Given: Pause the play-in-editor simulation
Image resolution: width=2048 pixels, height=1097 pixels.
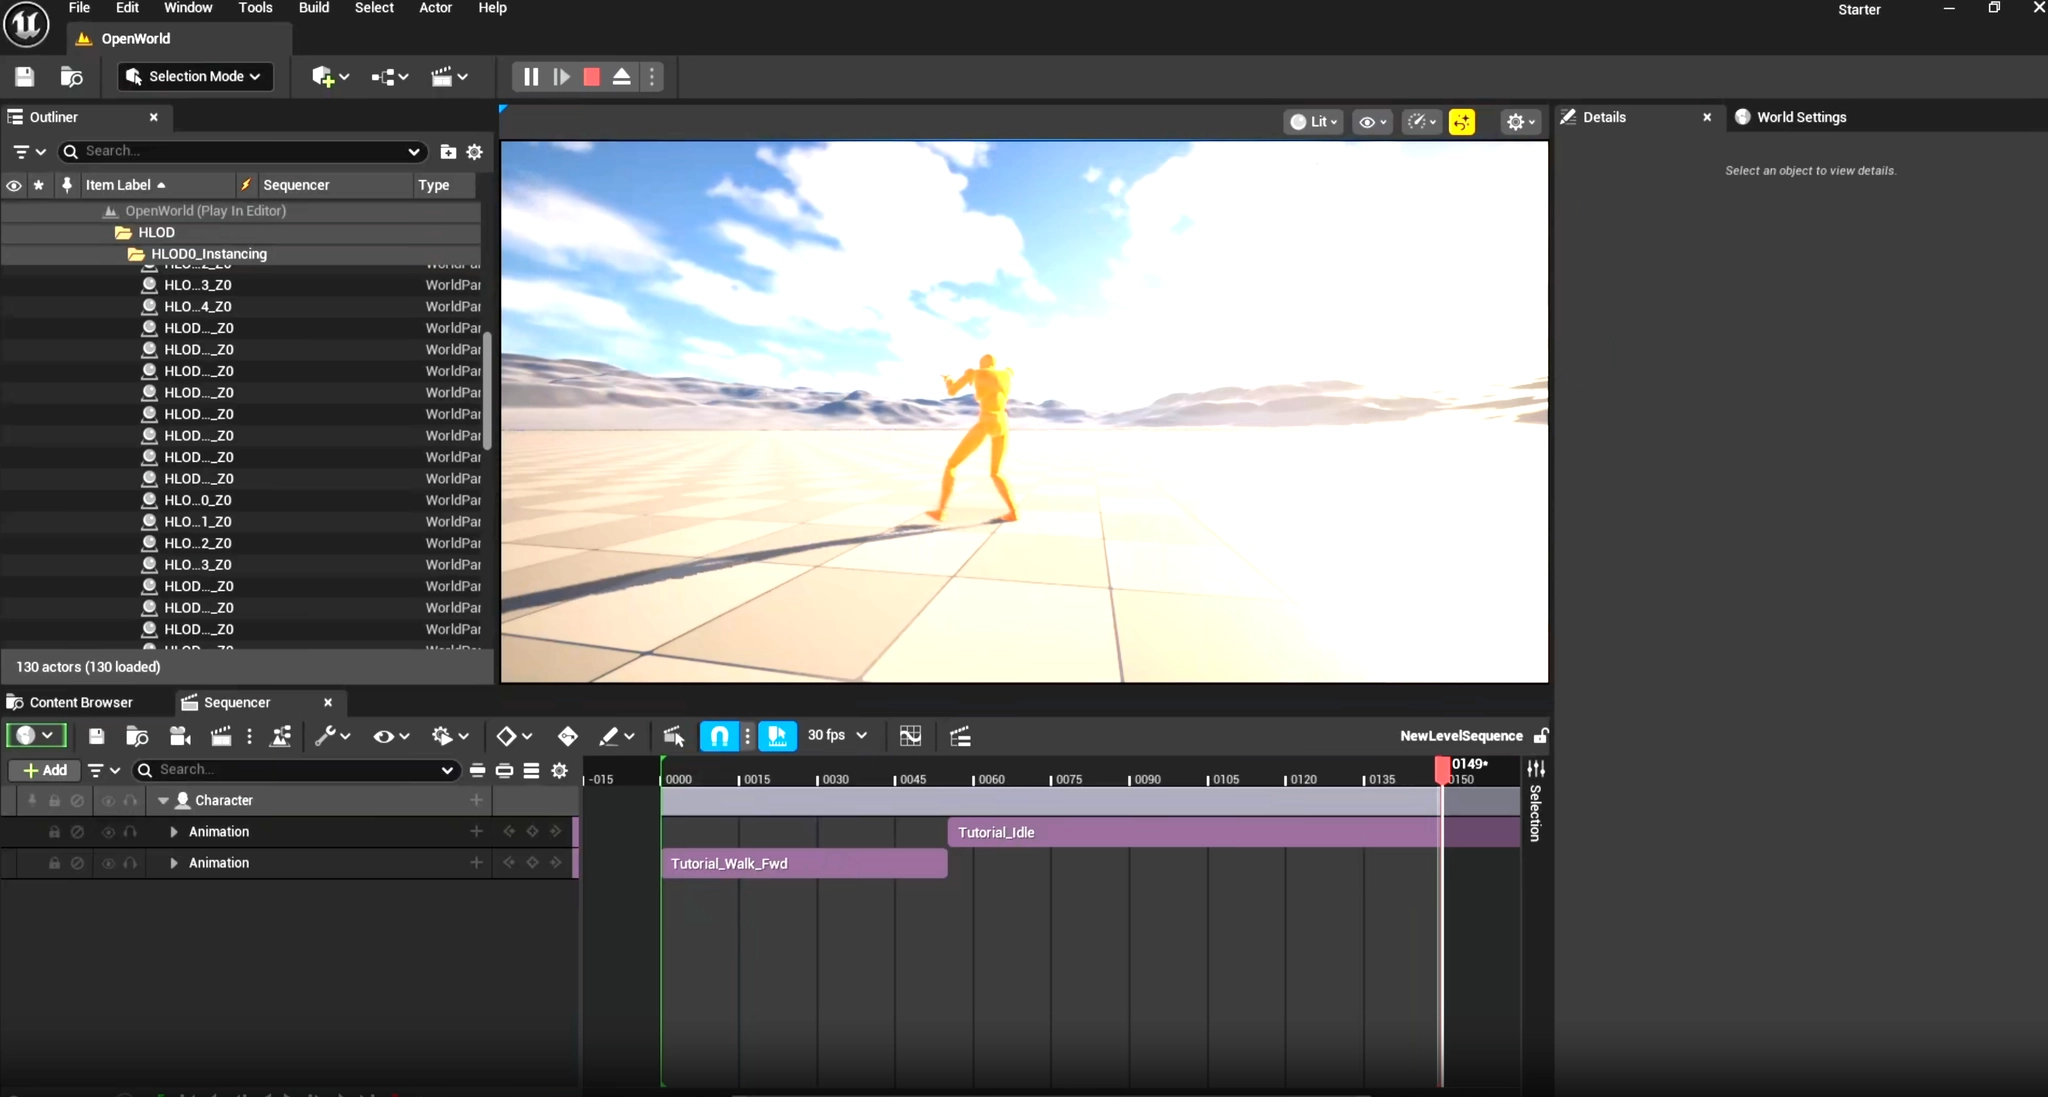Looking at the screenshot, I should (x=531, y=77).
